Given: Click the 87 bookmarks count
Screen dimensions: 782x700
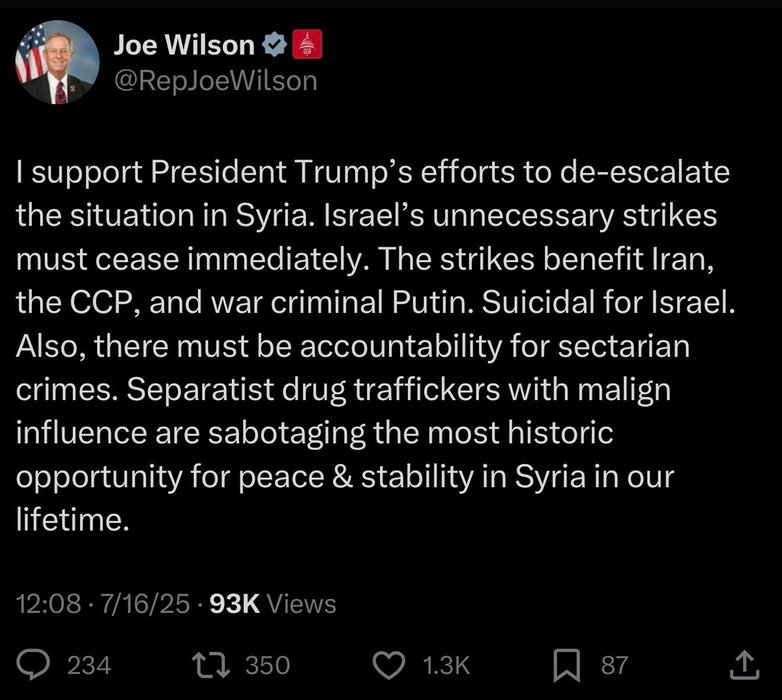Looking at the screenshot, I should point(614,665).
